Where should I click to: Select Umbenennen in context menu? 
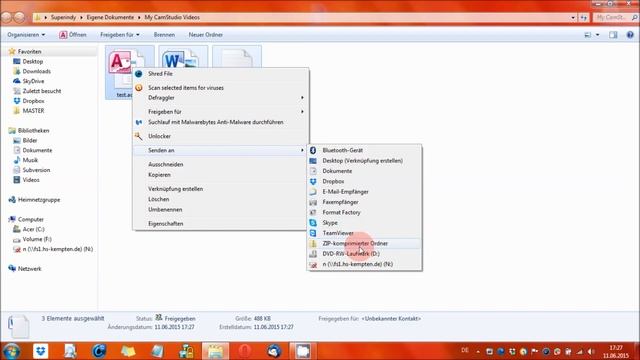click(165, 209)
